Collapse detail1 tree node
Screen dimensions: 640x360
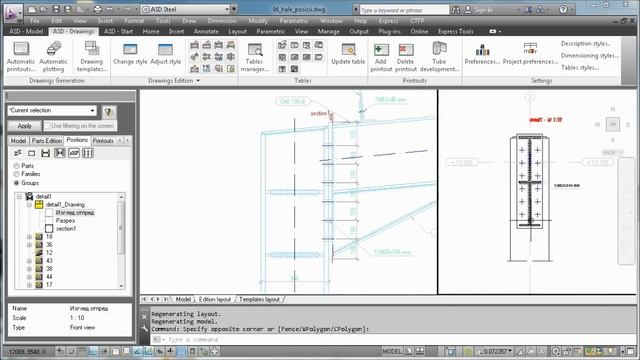tap(19, 196)
